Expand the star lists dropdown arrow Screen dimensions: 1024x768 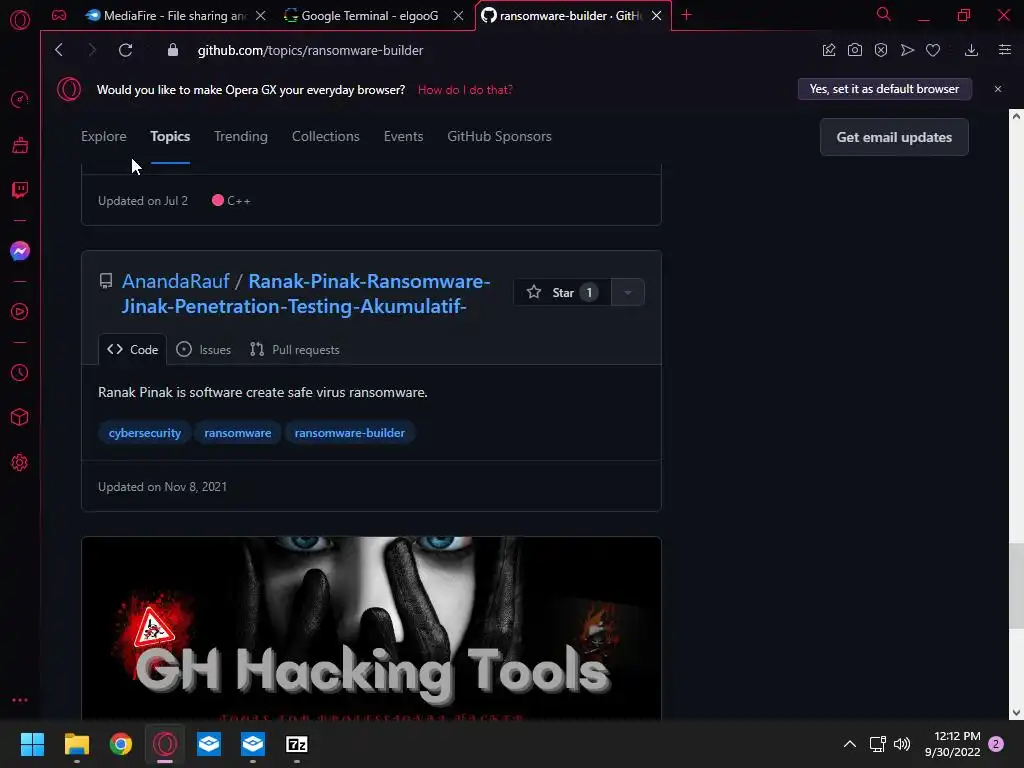tap(628, 293)
